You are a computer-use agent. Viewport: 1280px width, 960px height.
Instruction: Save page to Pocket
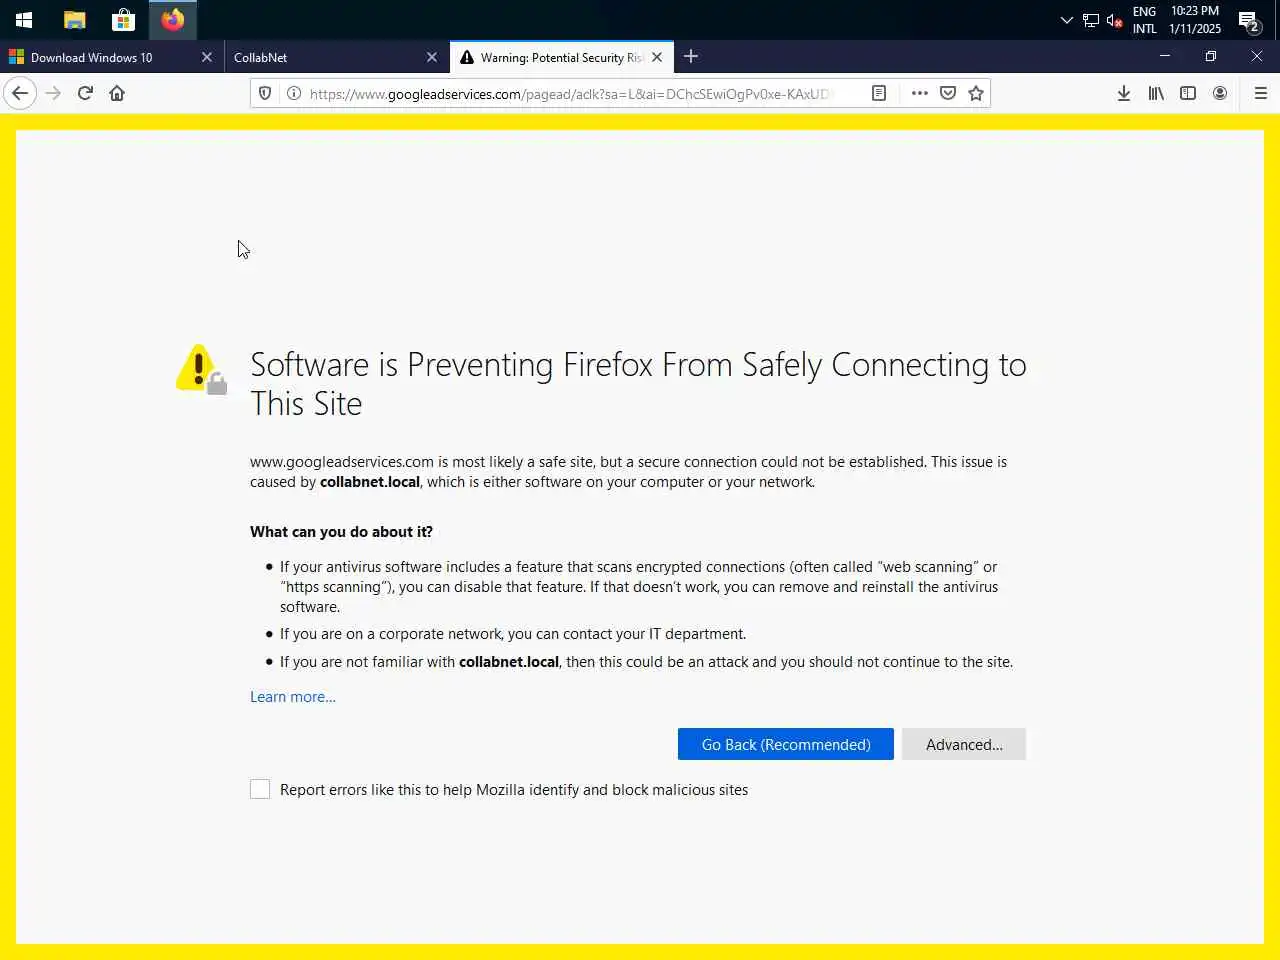coord(948,93)
